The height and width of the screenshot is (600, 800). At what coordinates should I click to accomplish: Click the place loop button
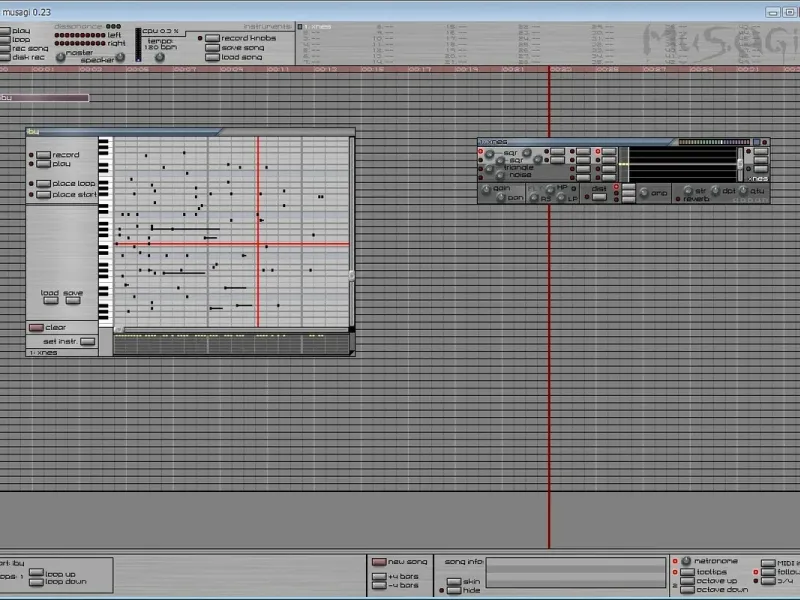[x=43, y=184]
